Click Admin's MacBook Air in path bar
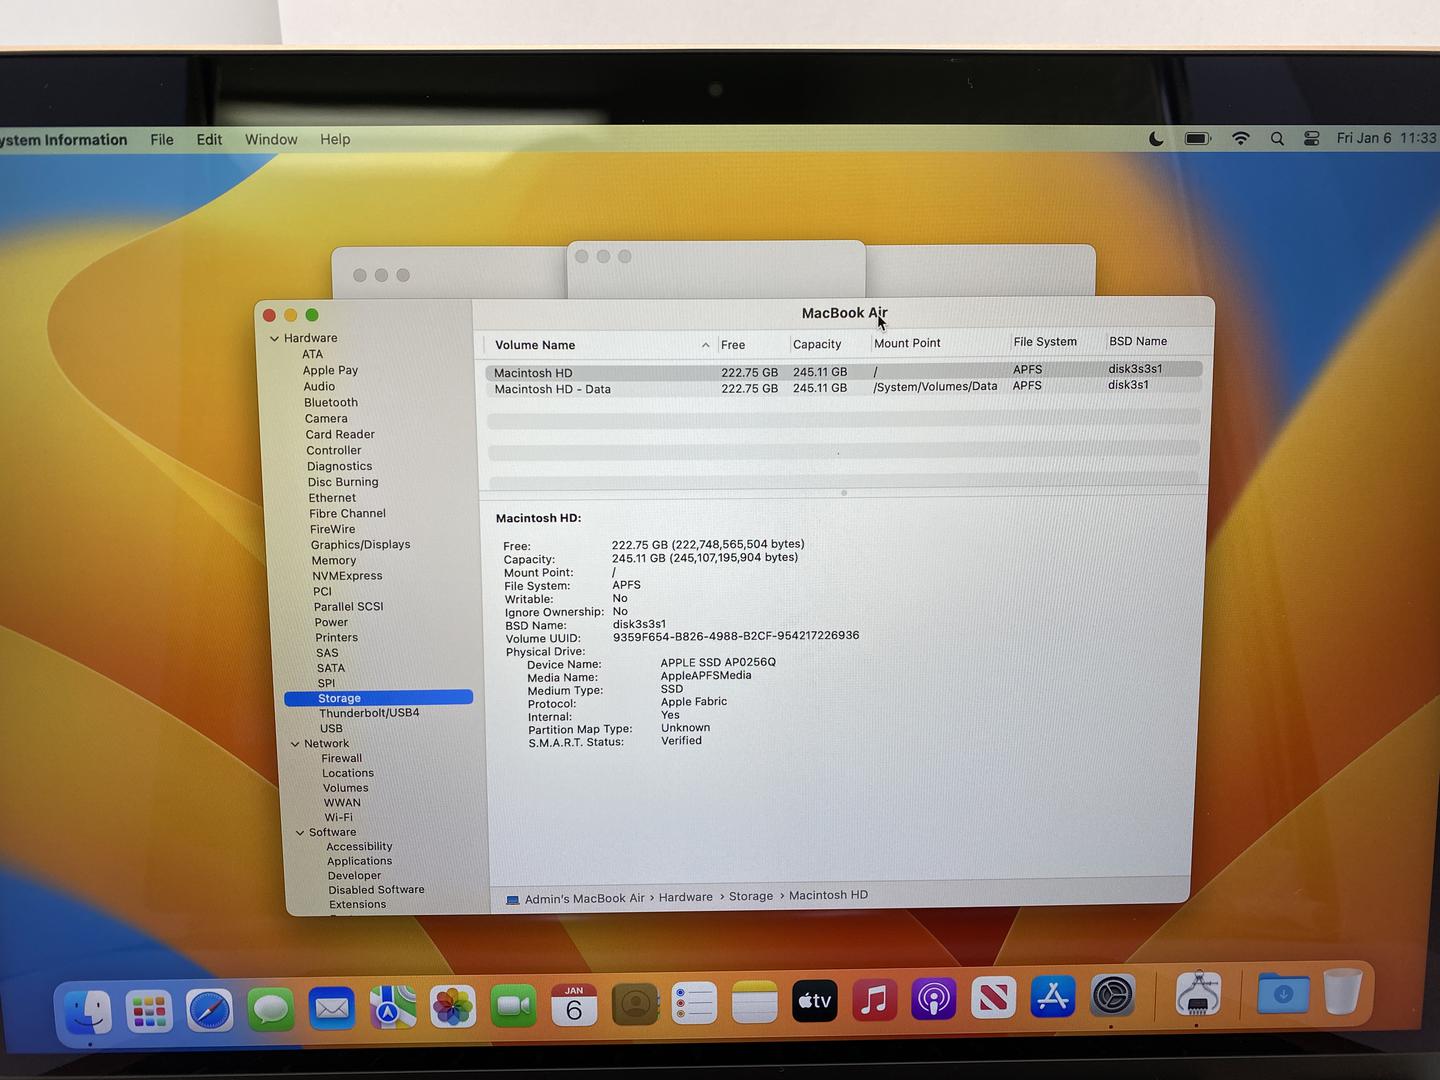Screen dimensions: 1440x1080 coord(575,899)
